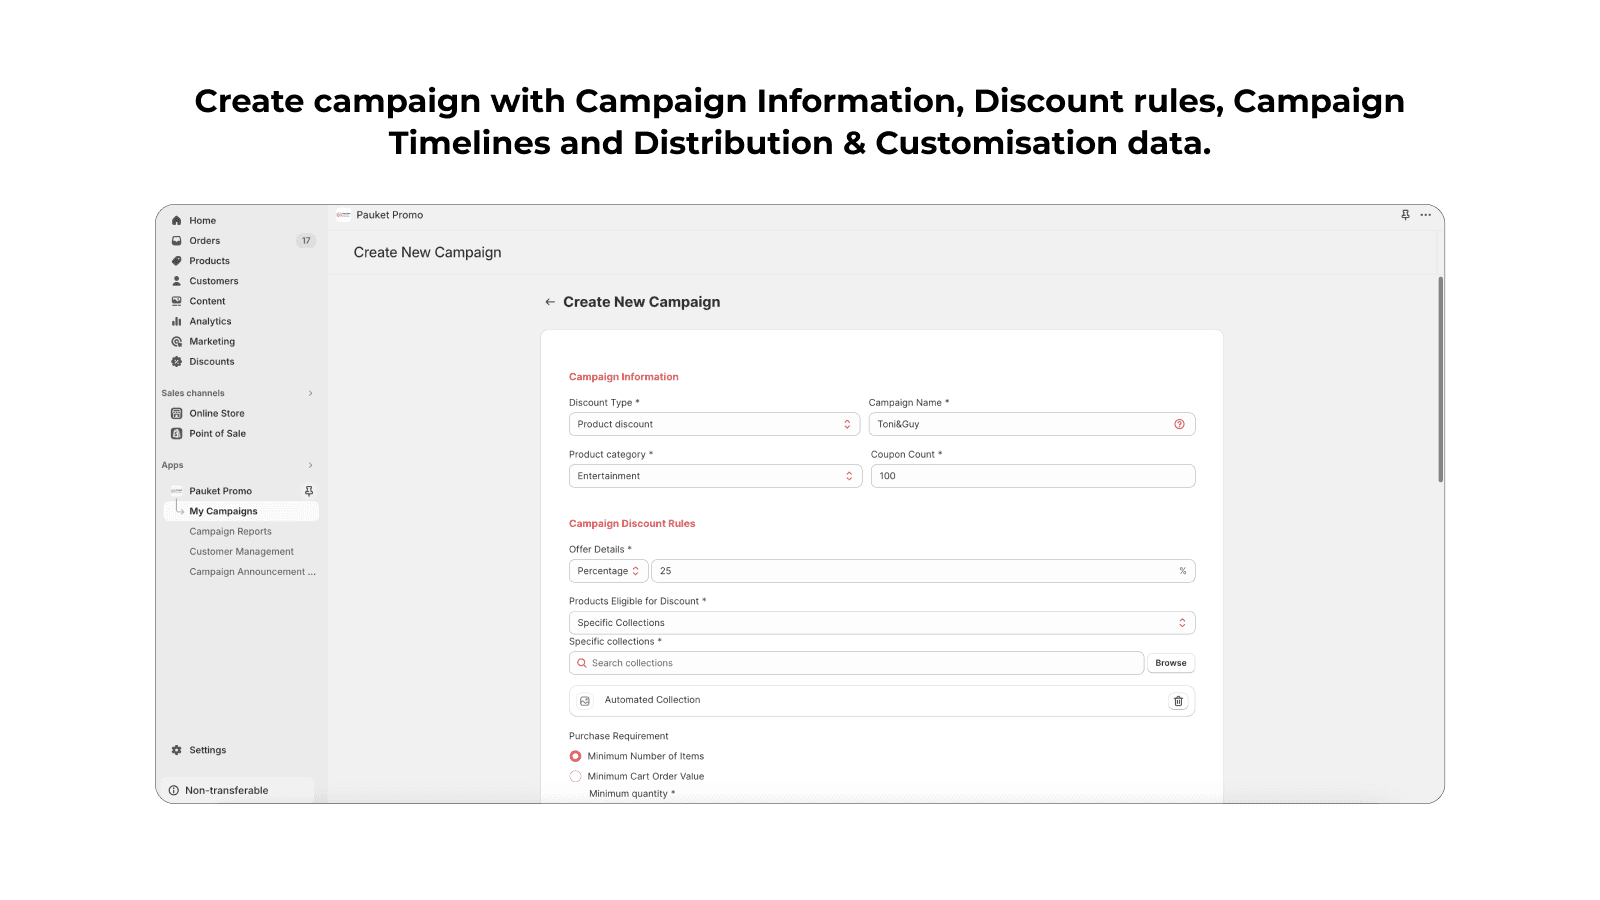Open Campaign Reports in the sidebar

pyautogui.click(x=230, y=532)
